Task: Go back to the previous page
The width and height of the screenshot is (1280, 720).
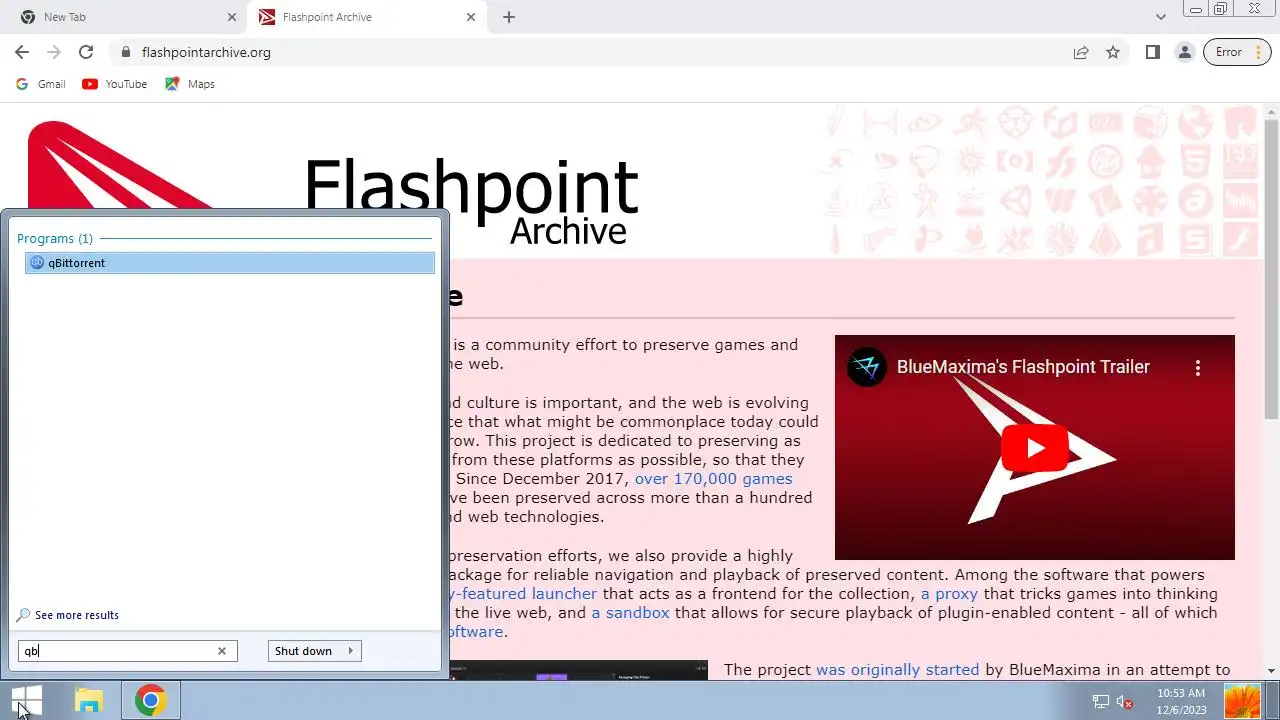Action: point(22,52)
